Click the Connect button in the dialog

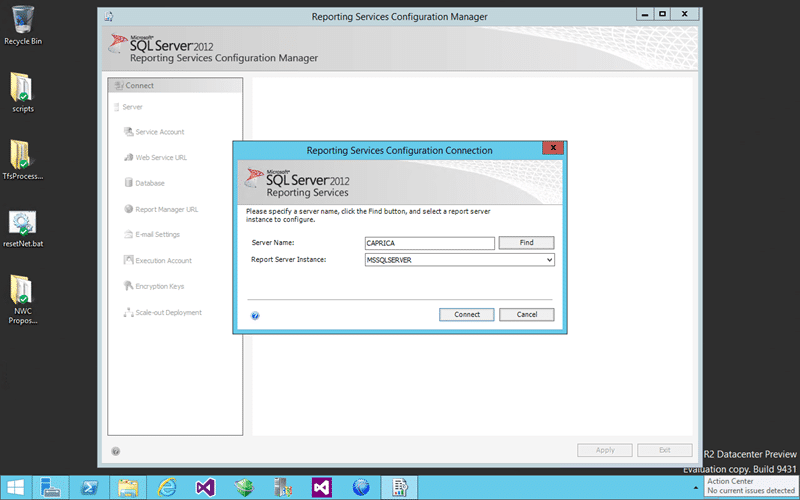[467, 314]
